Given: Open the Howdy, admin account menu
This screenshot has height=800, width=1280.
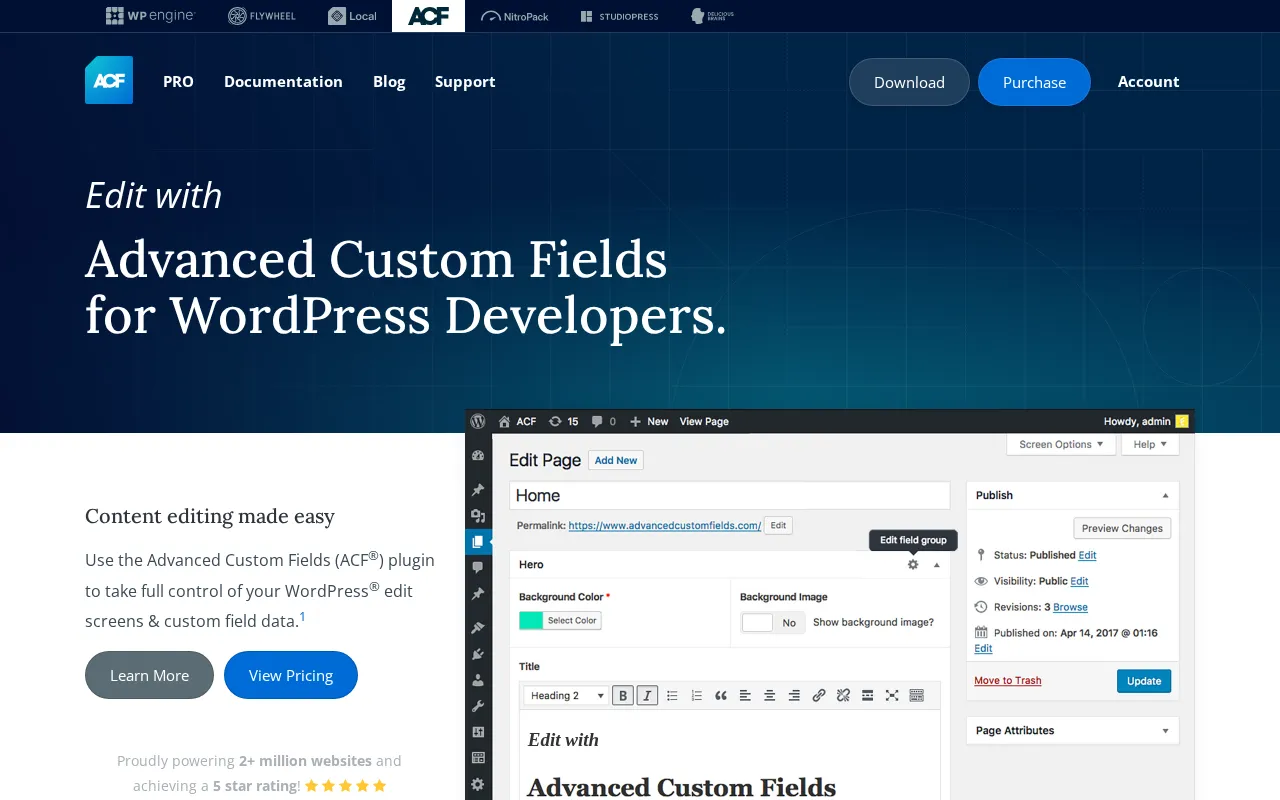Looking at the screenshot, I should [x=1146, y=421].
